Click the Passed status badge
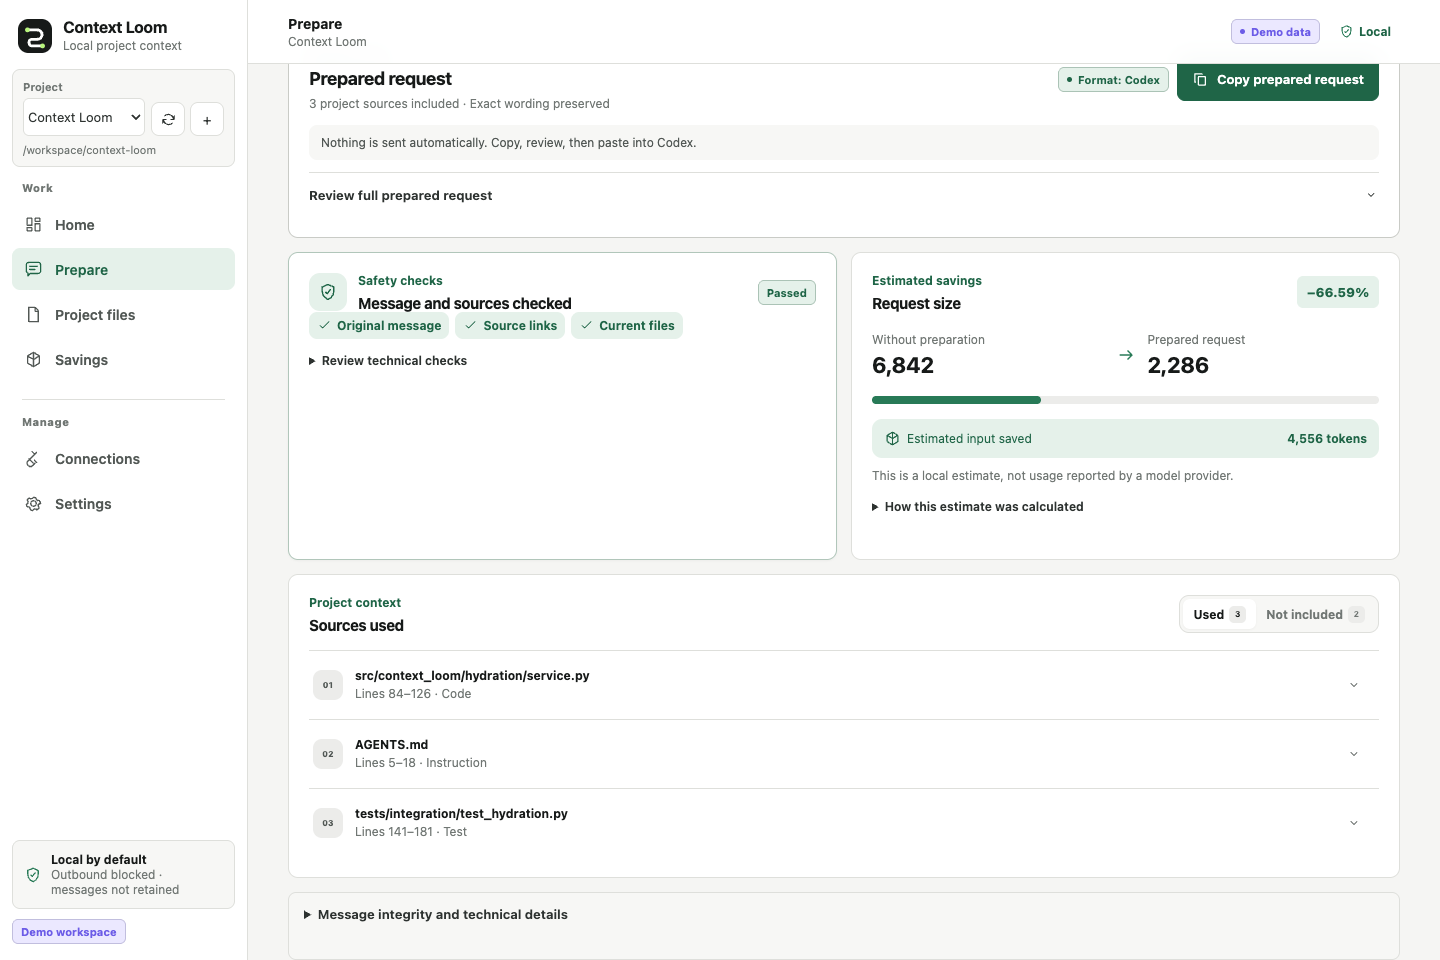This screenshot has height=960, width=1440. click(787, 293)
